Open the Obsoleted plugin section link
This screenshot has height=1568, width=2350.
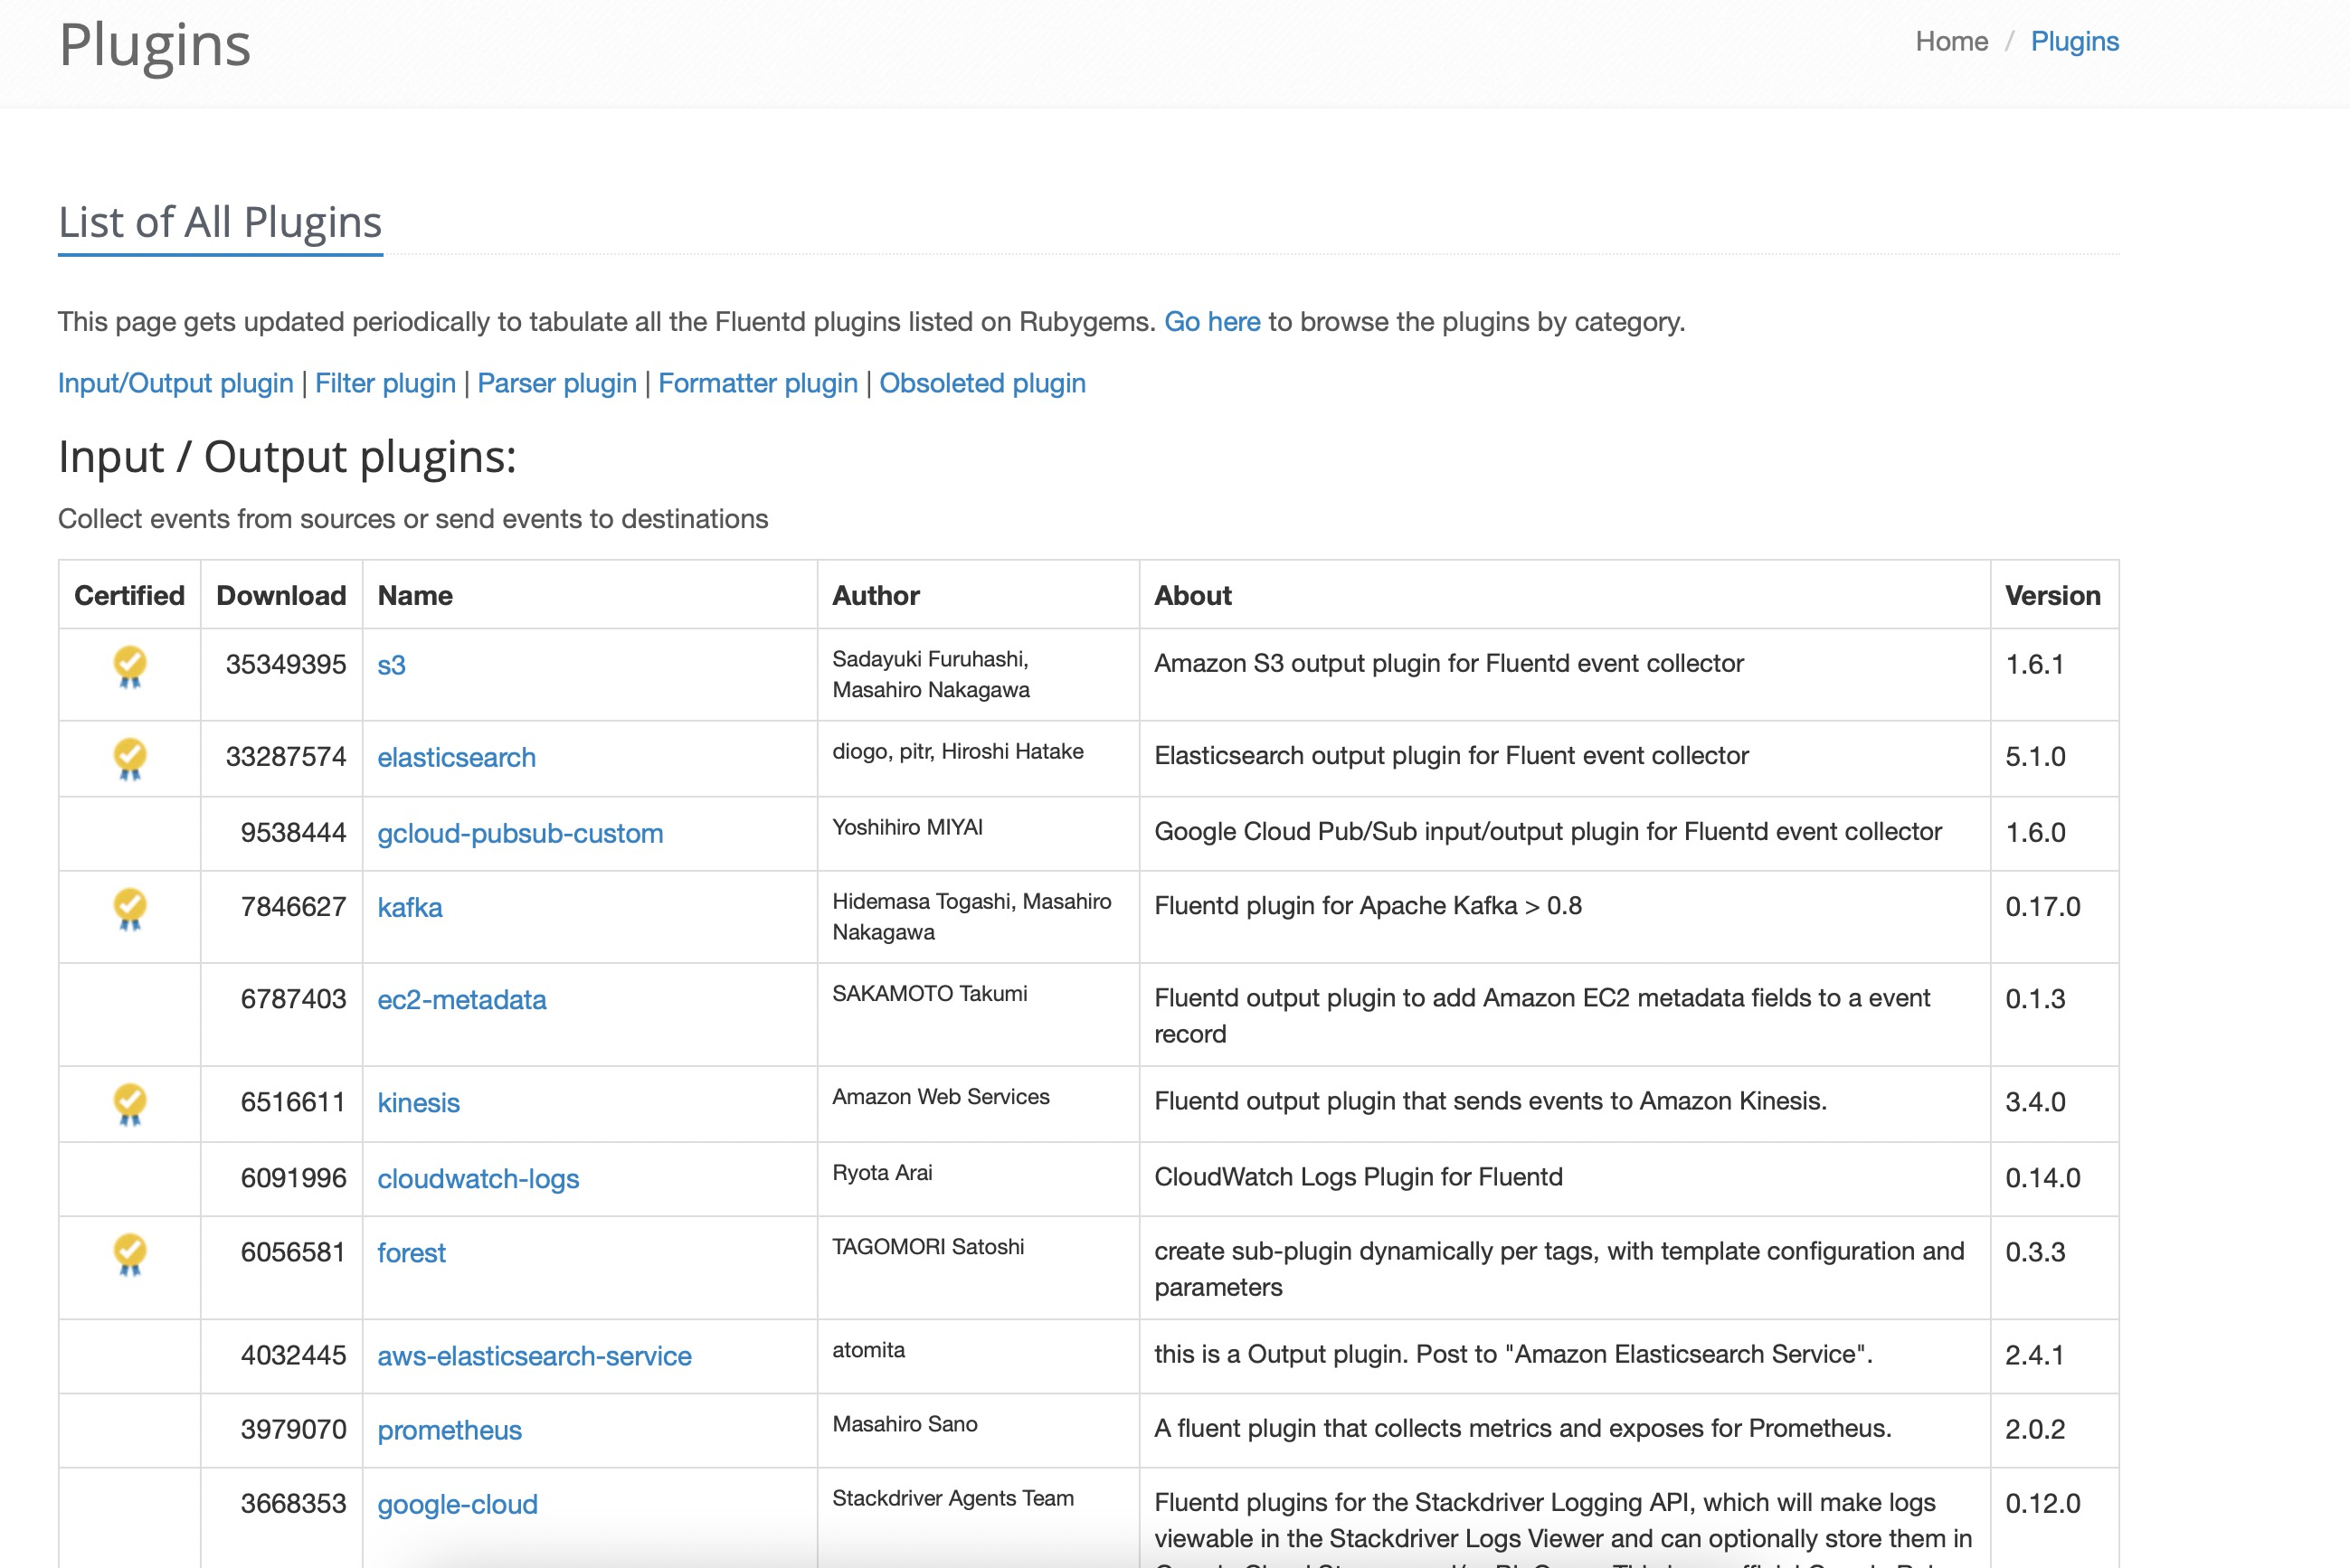(982, 383)
